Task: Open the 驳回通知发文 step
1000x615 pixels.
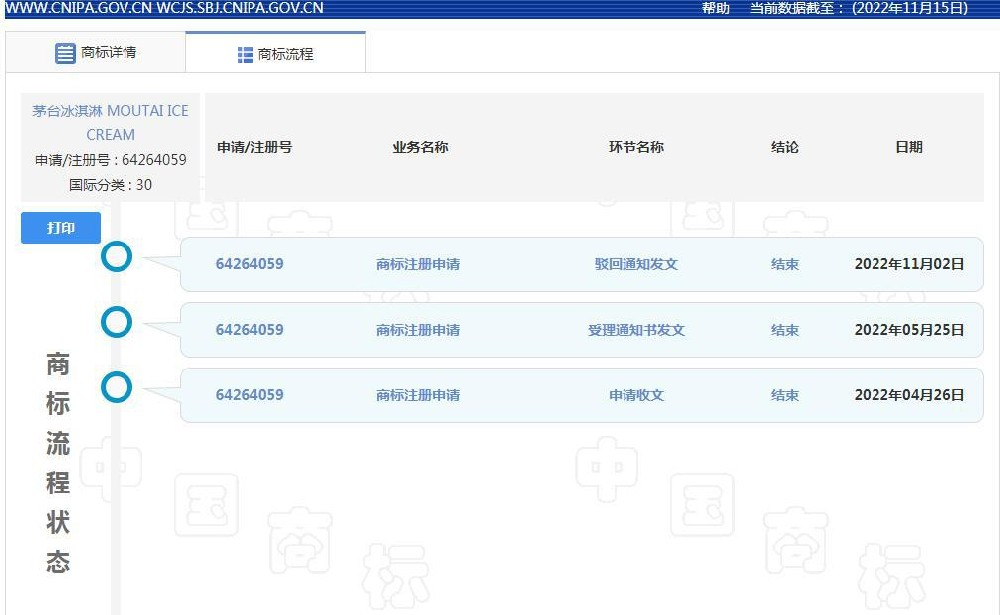Action: 636,264
